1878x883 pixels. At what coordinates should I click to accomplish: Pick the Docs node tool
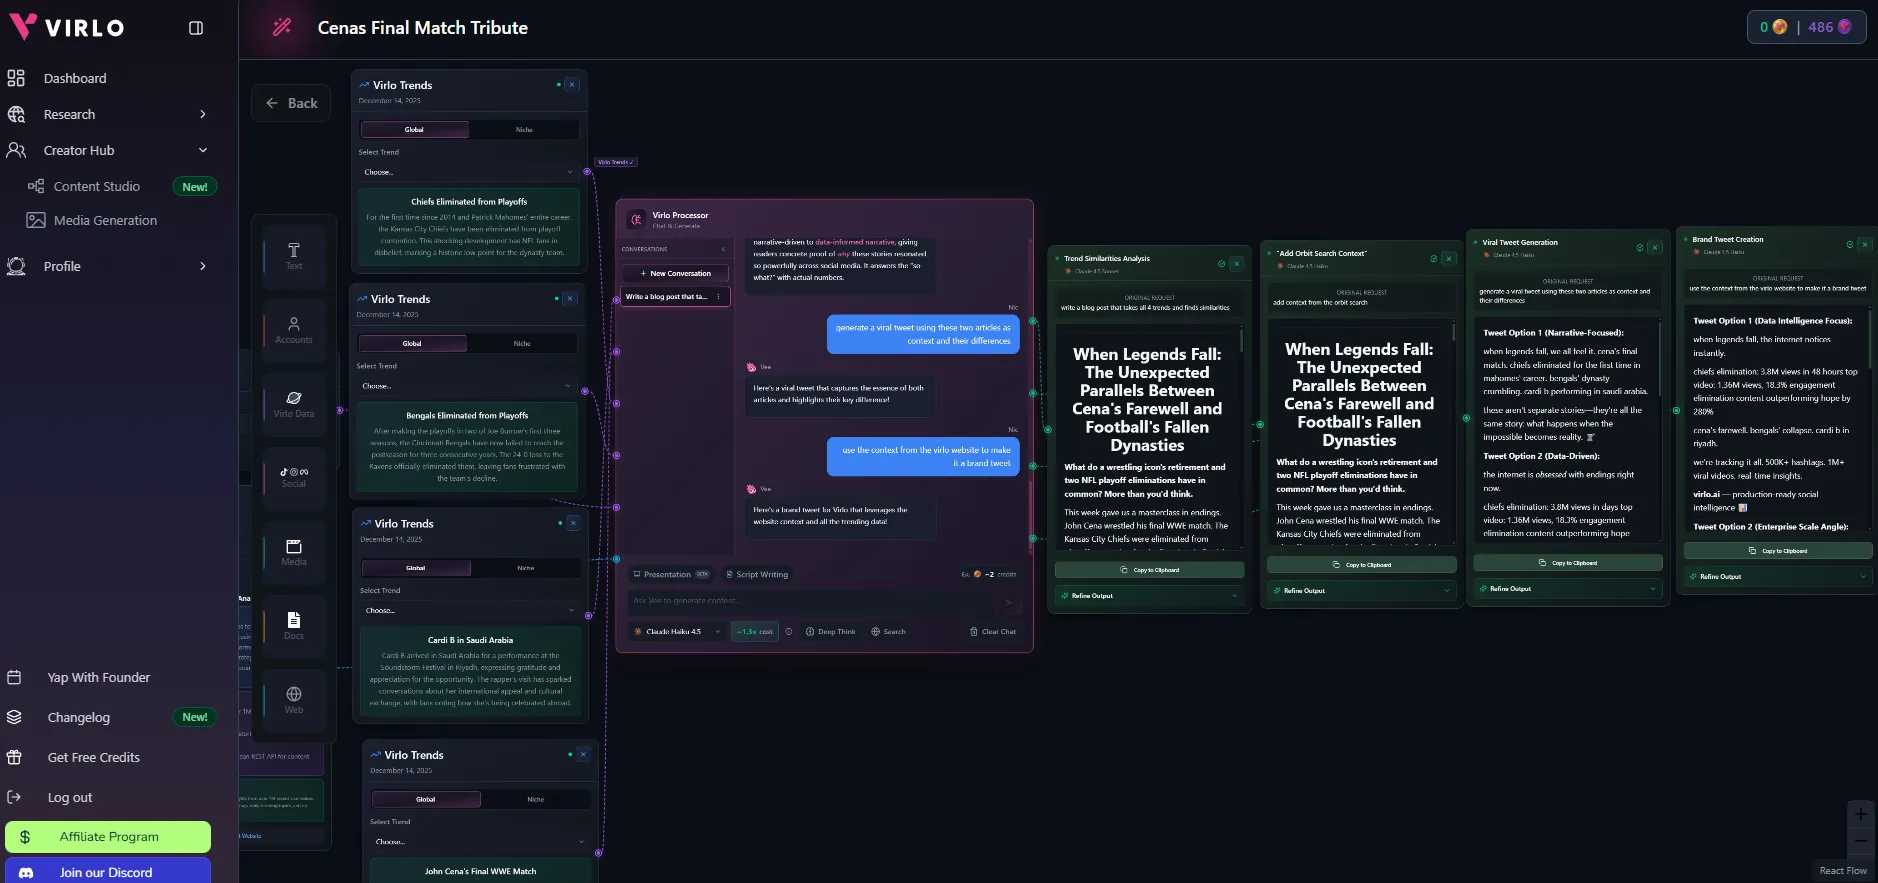point(294,625)
